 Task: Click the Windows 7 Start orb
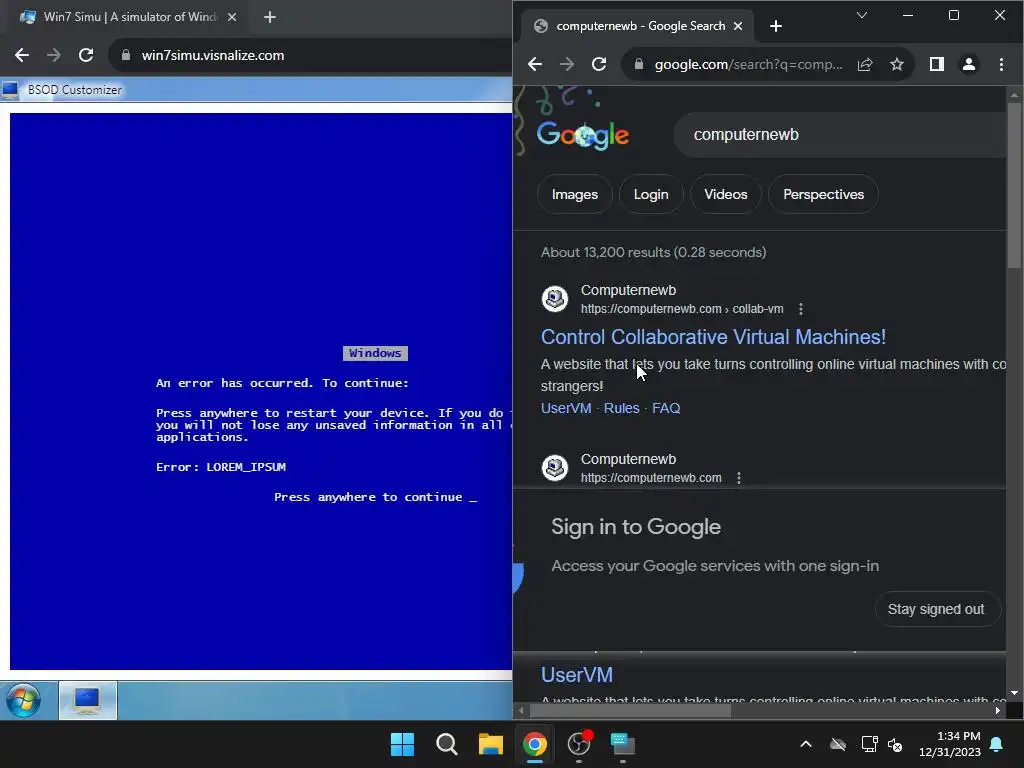[x=24, y=700]
